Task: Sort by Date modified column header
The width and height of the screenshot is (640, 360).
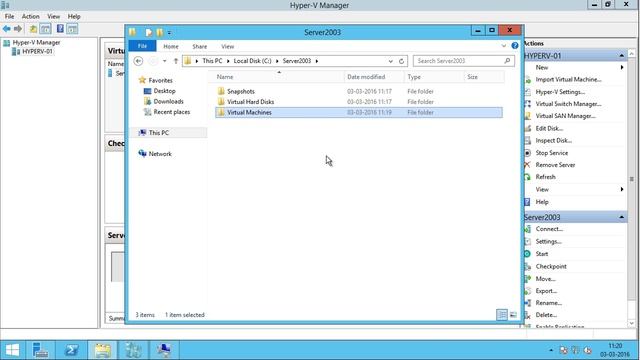Action: pos(373,77)
